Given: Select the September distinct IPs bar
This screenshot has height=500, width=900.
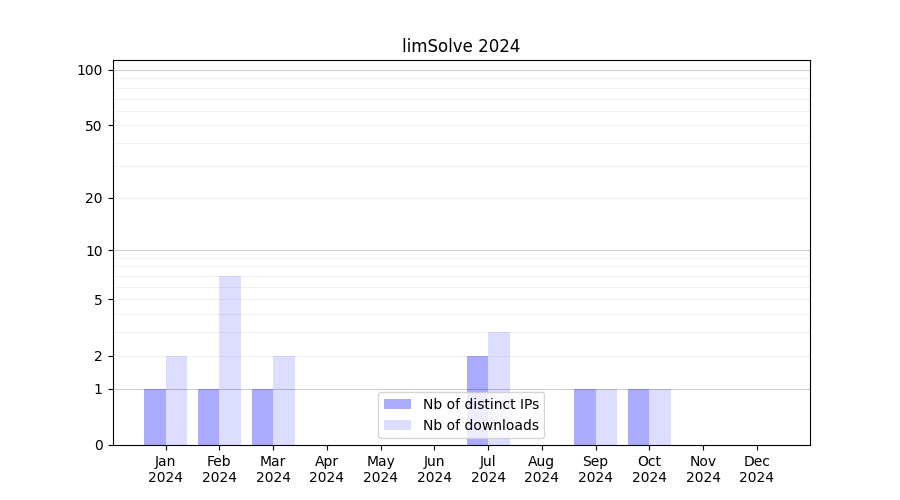Looking at the screenshot, I should point(585,417).
